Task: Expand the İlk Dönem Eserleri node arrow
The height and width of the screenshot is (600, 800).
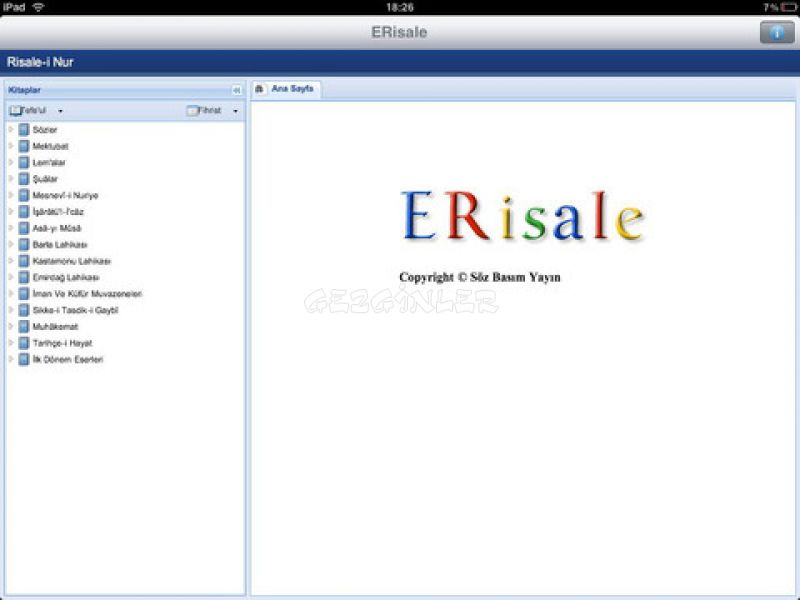Action: click(11, 359)
